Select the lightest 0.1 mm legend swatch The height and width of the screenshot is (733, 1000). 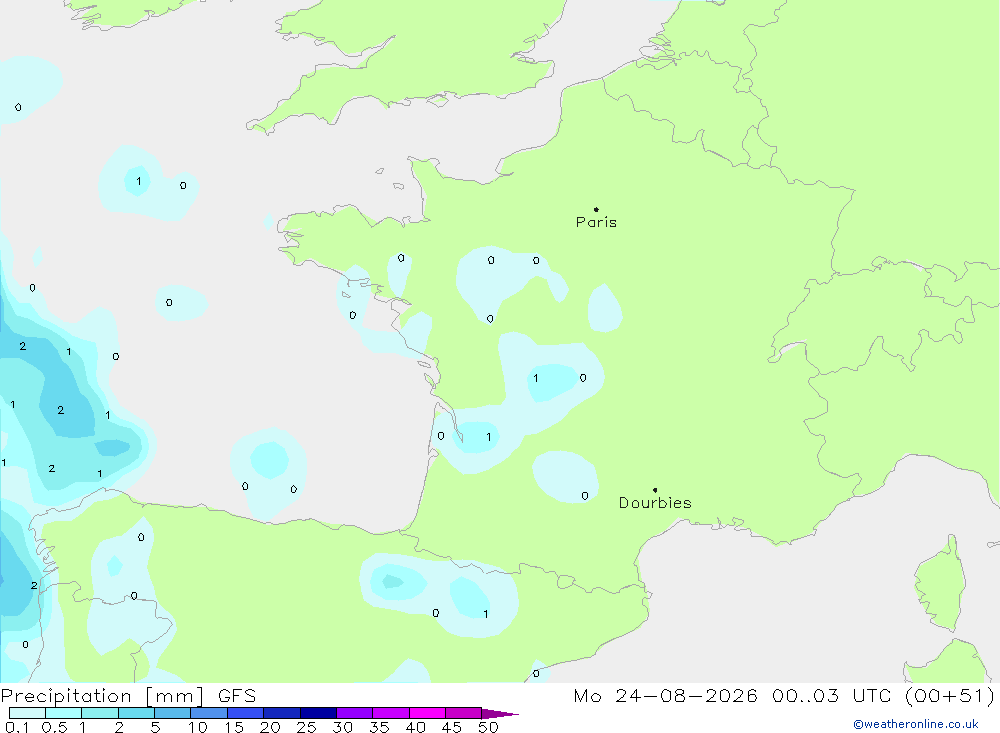[x=27, y=713]
